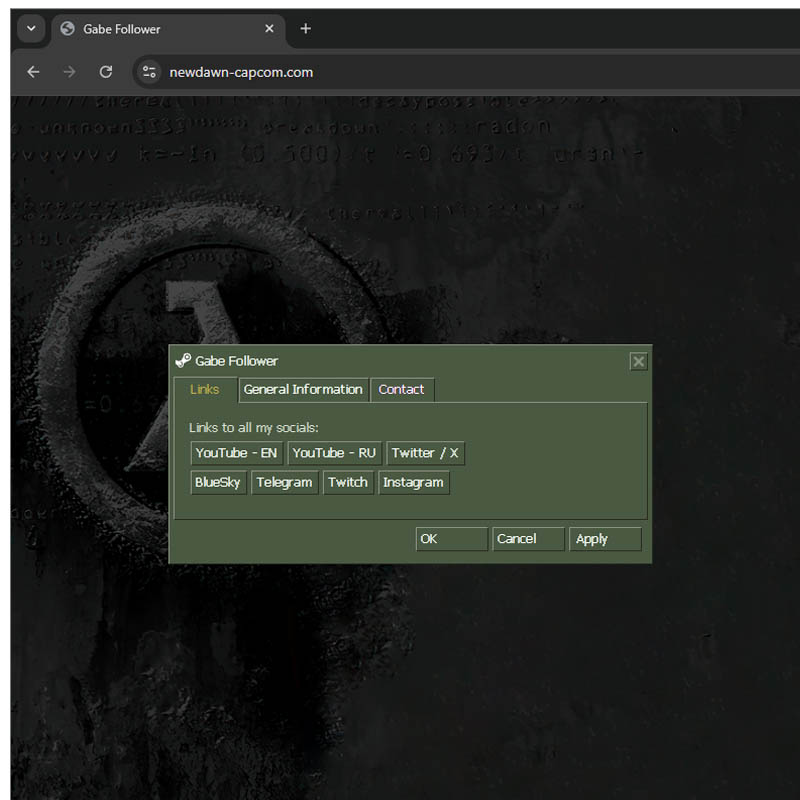Click the Steam logo icon in dialog title
This screenshot has width=800, height=800.
183,361
